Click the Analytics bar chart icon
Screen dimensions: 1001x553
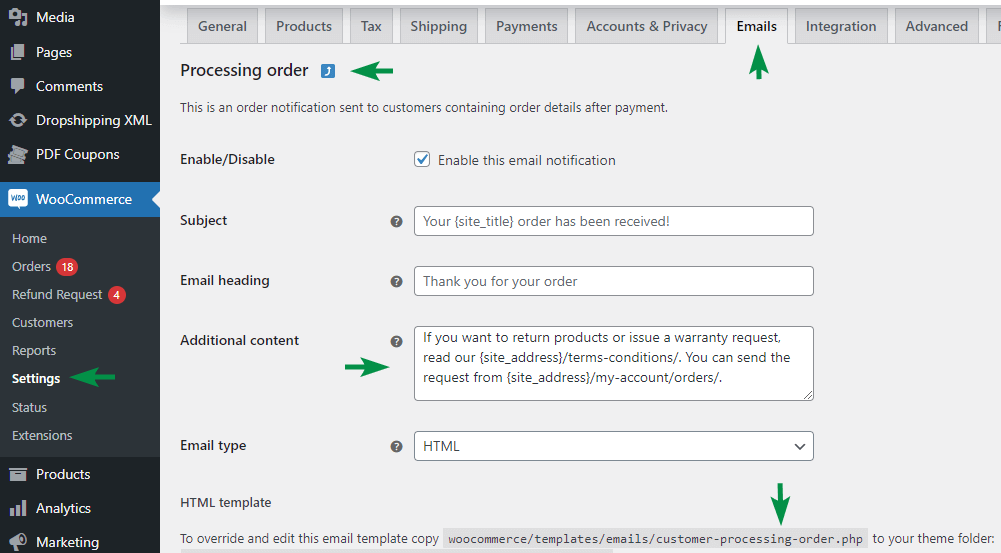tap(18, 508)
